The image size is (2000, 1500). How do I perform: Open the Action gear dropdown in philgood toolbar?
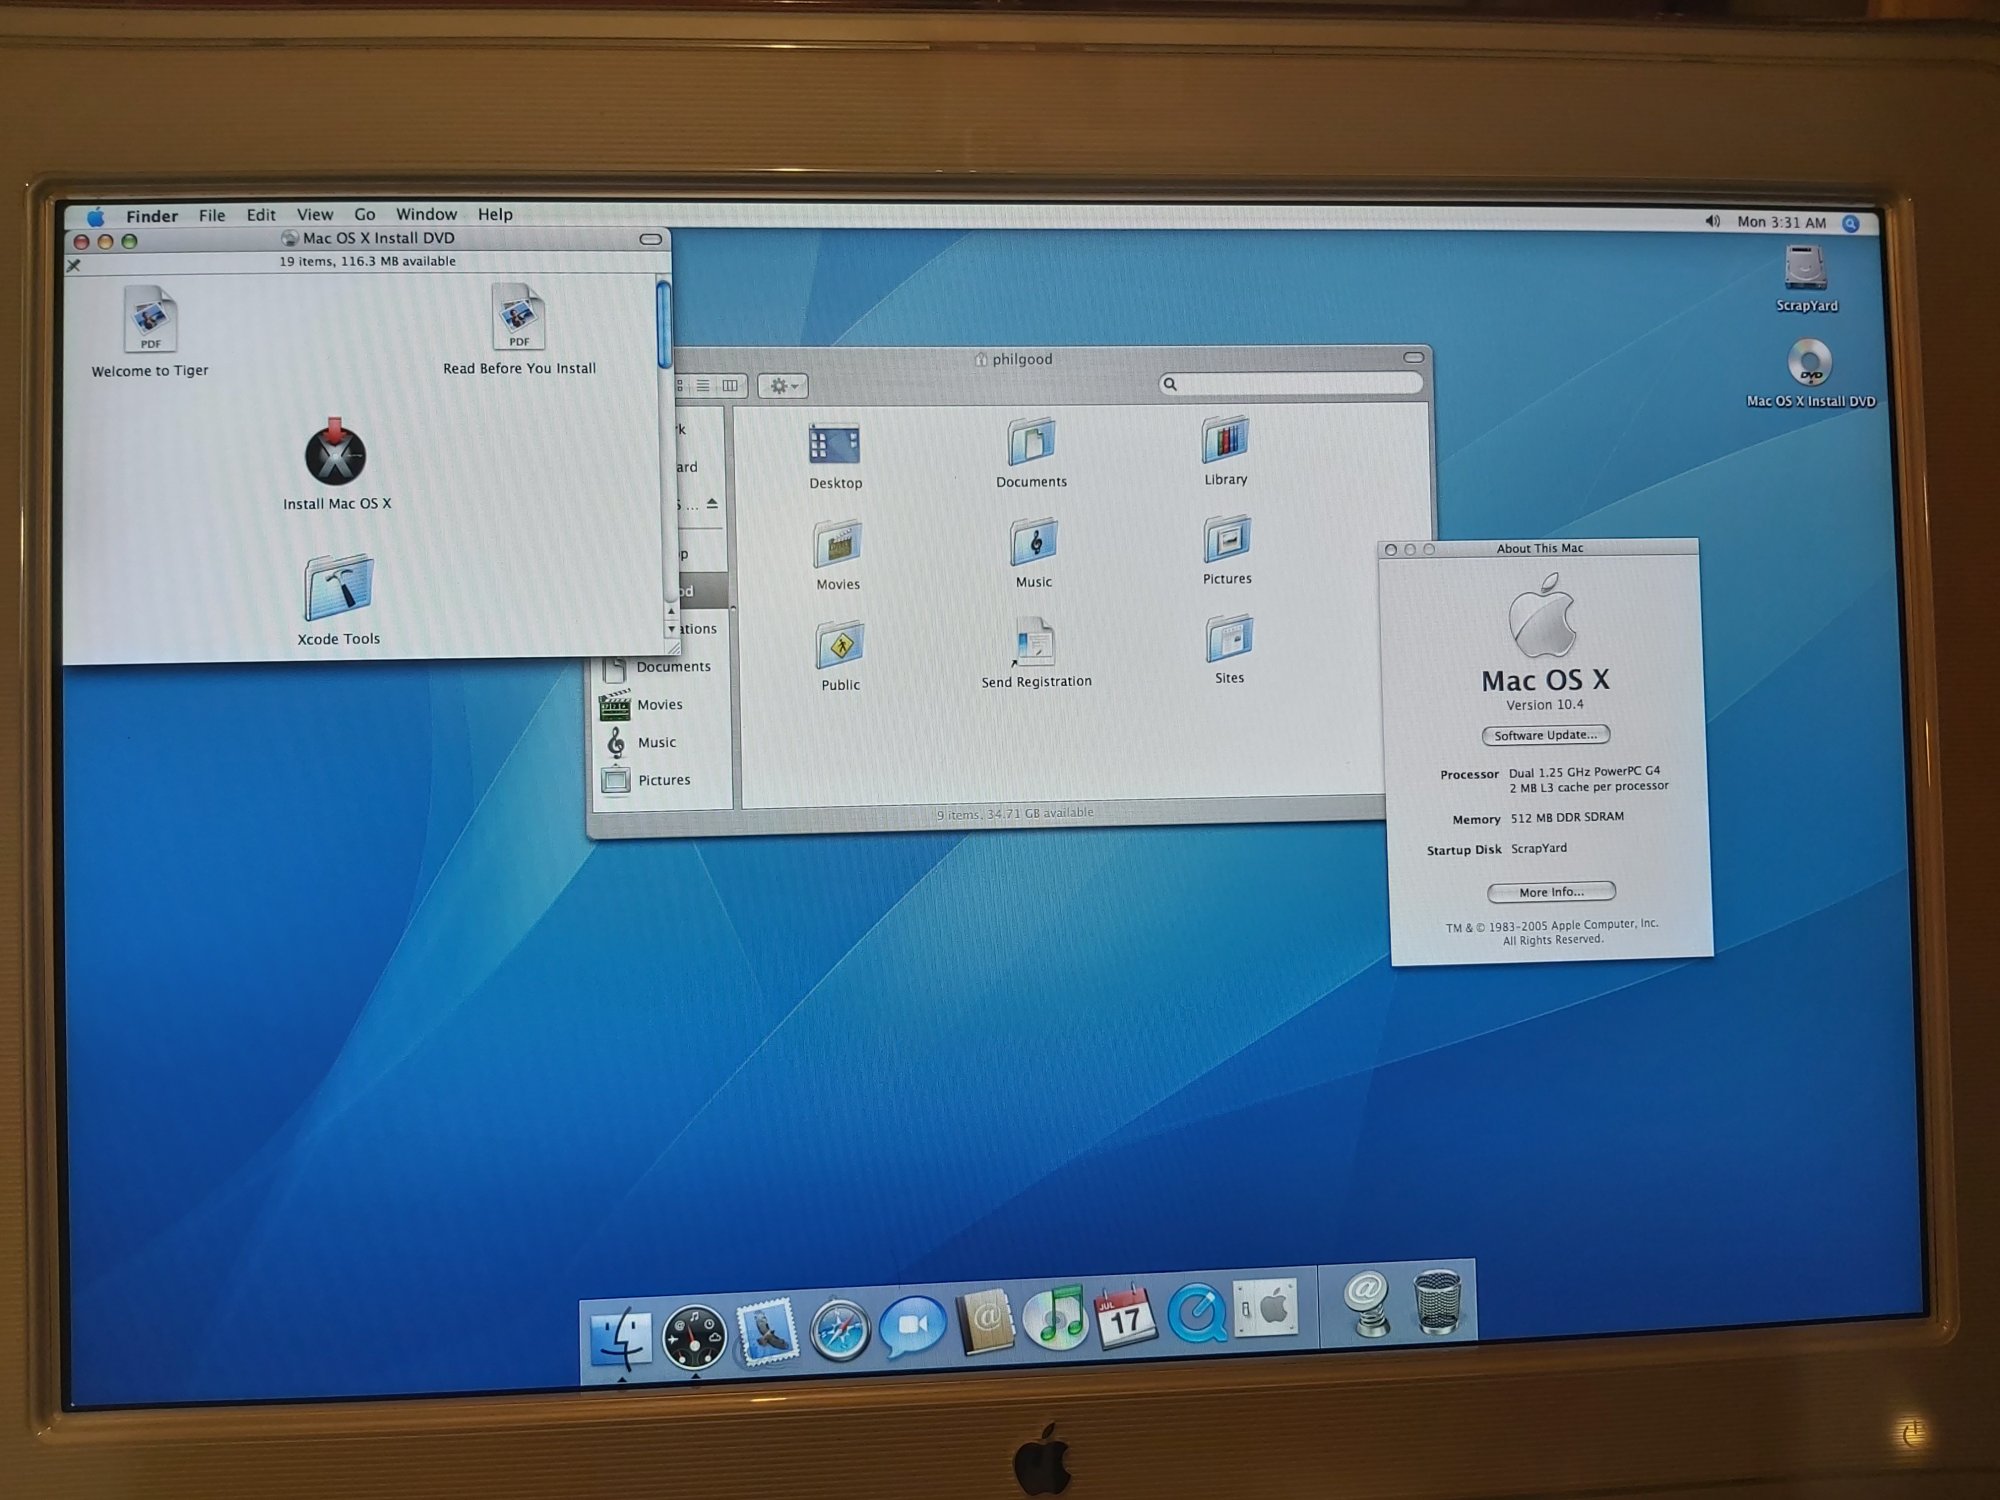click(x=783, y=386)
